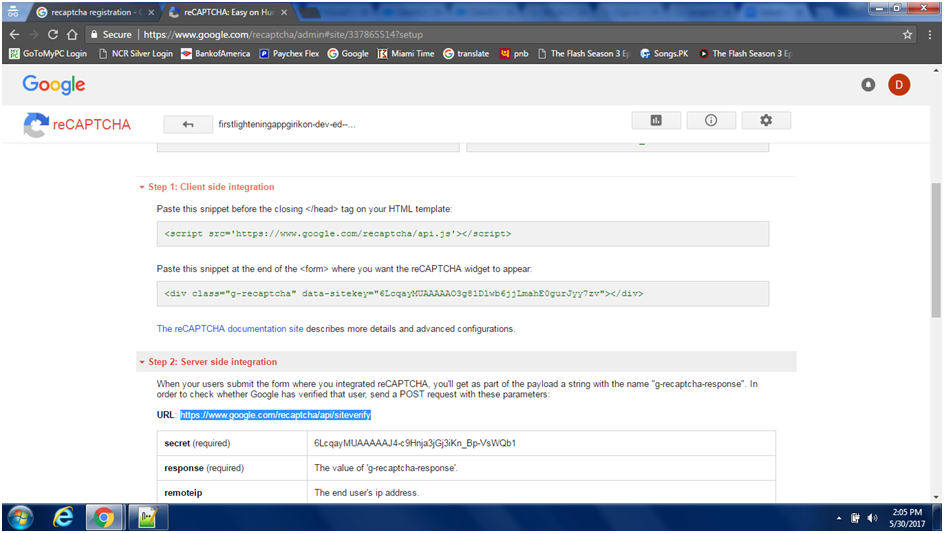Open the Google account avatar D
This screenshot has width=944, height=533.
899,85
